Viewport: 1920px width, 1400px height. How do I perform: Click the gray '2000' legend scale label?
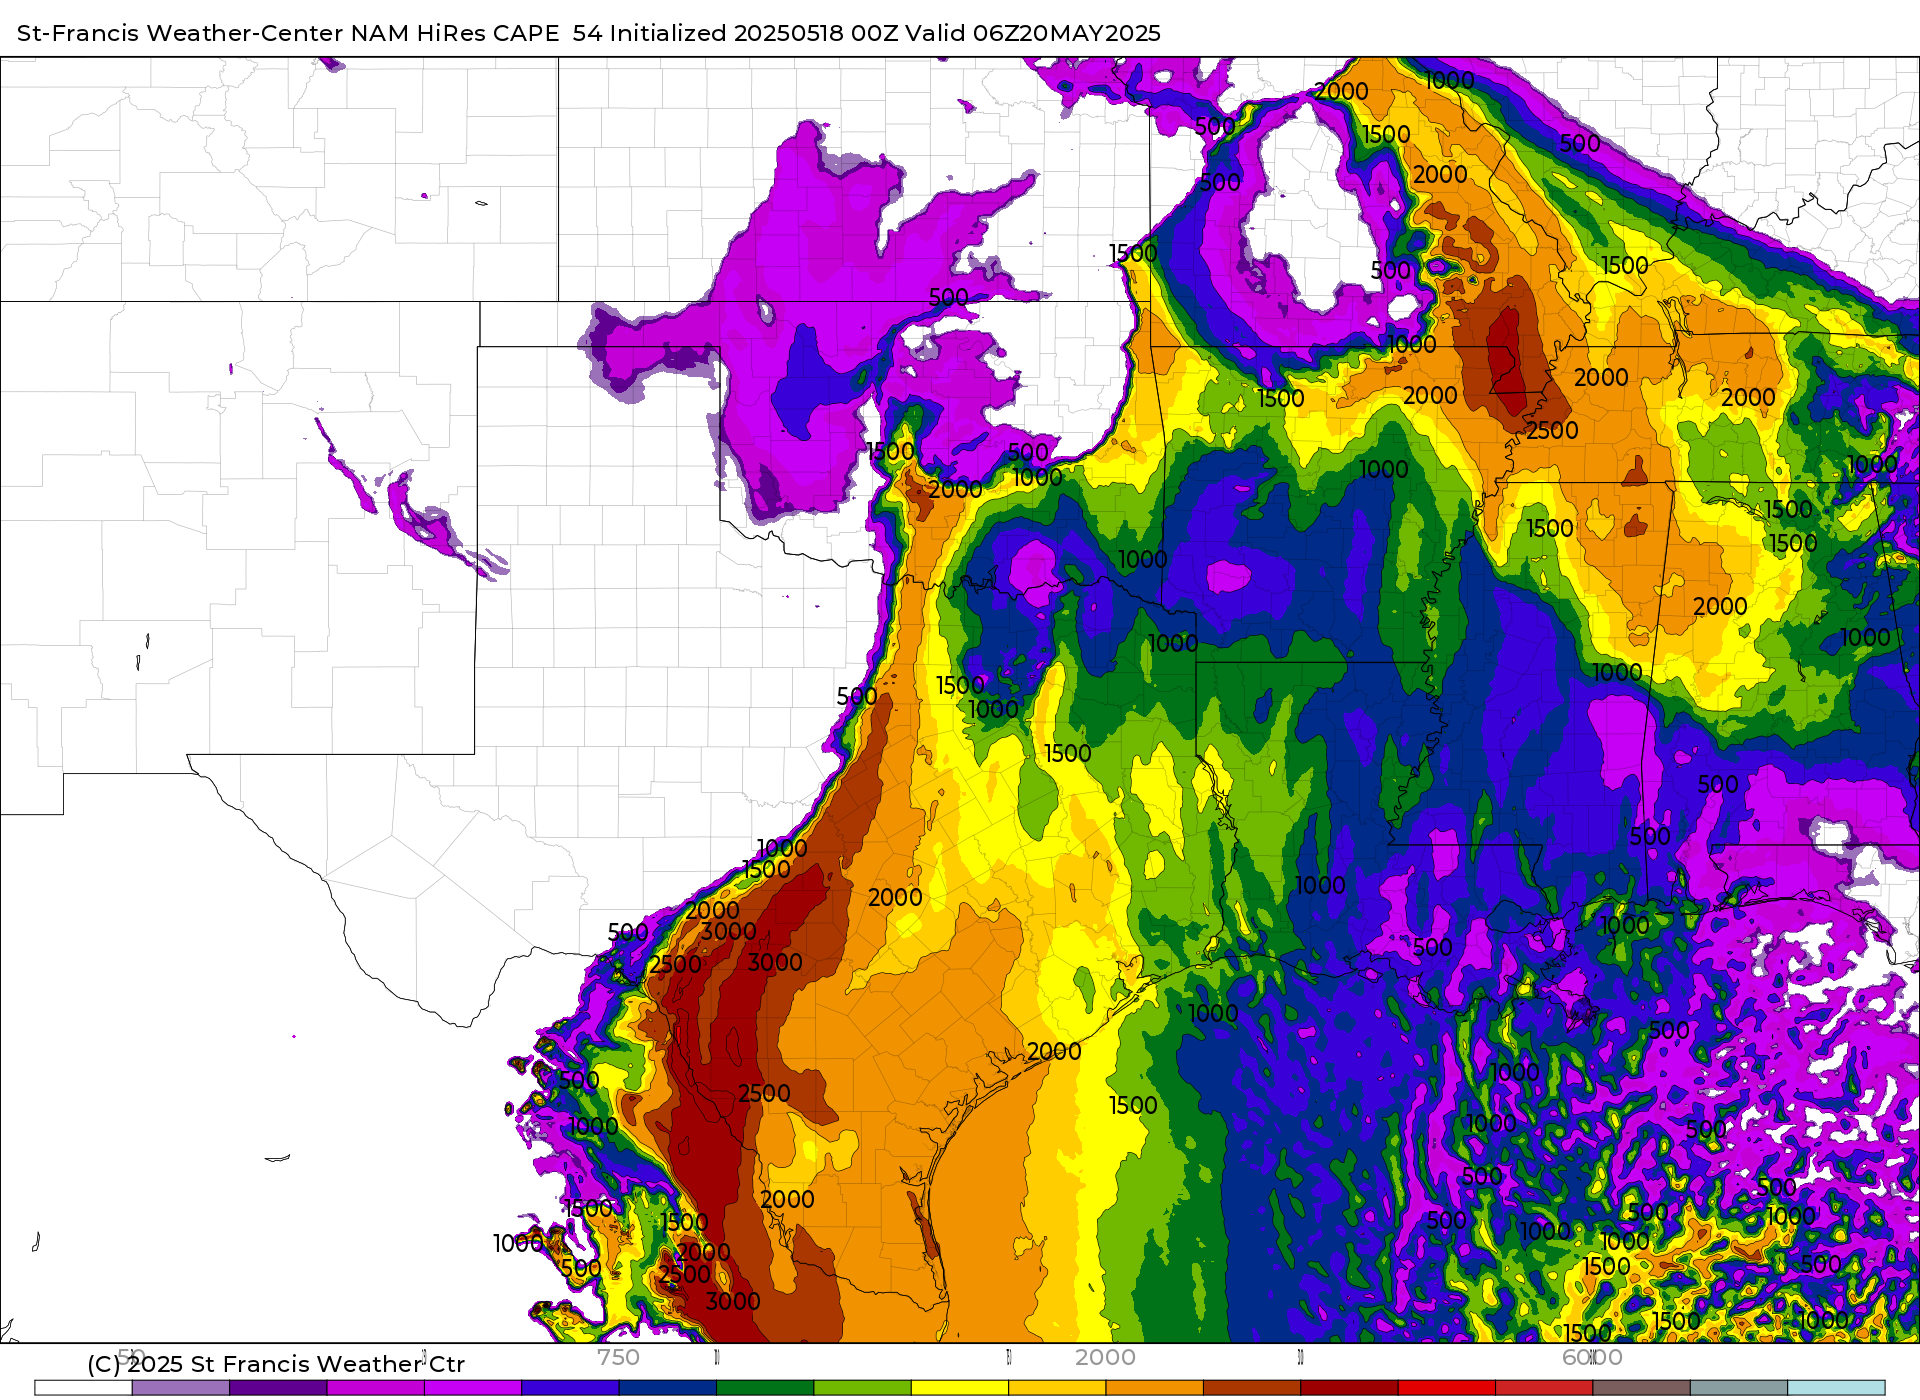click(1105, 1357)
